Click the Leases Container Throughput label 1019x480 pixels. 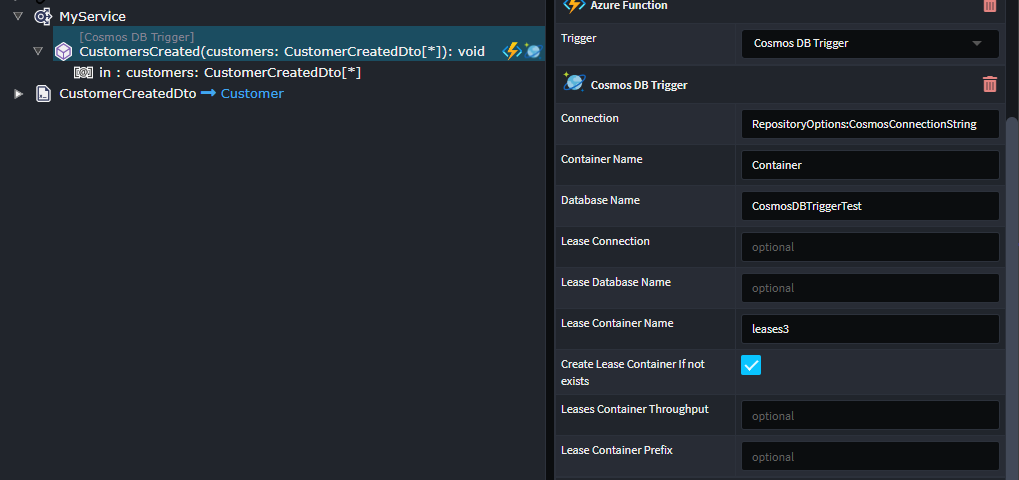coord(634,409)
